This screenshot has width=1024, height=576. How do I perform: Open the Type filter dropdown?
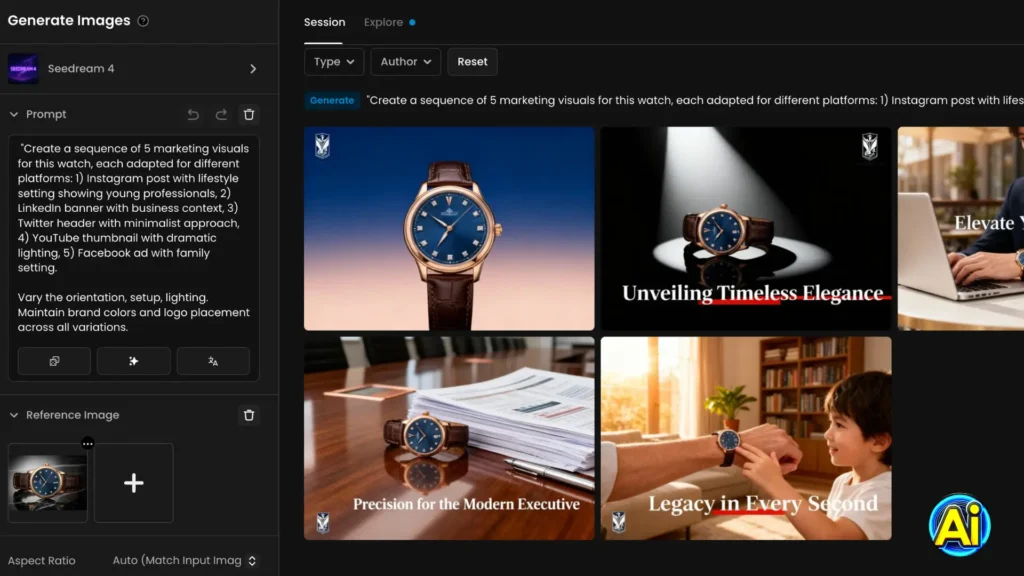click(x=334, y=62)
